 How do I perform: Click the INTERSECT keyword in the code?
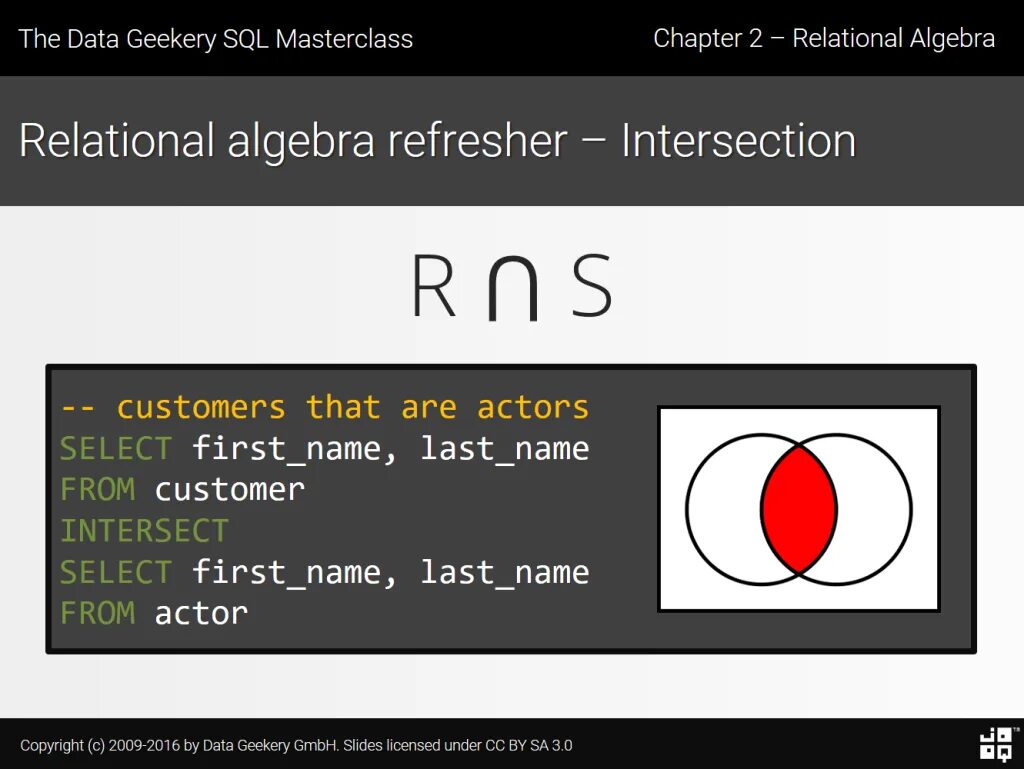[144, 531]
